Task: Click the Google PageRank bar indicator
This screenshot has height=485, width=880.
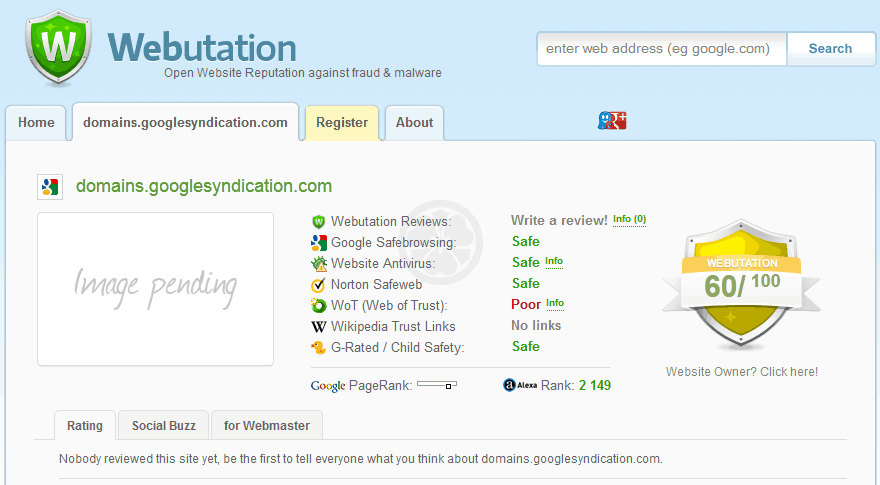Action: (x=437, y=385)
